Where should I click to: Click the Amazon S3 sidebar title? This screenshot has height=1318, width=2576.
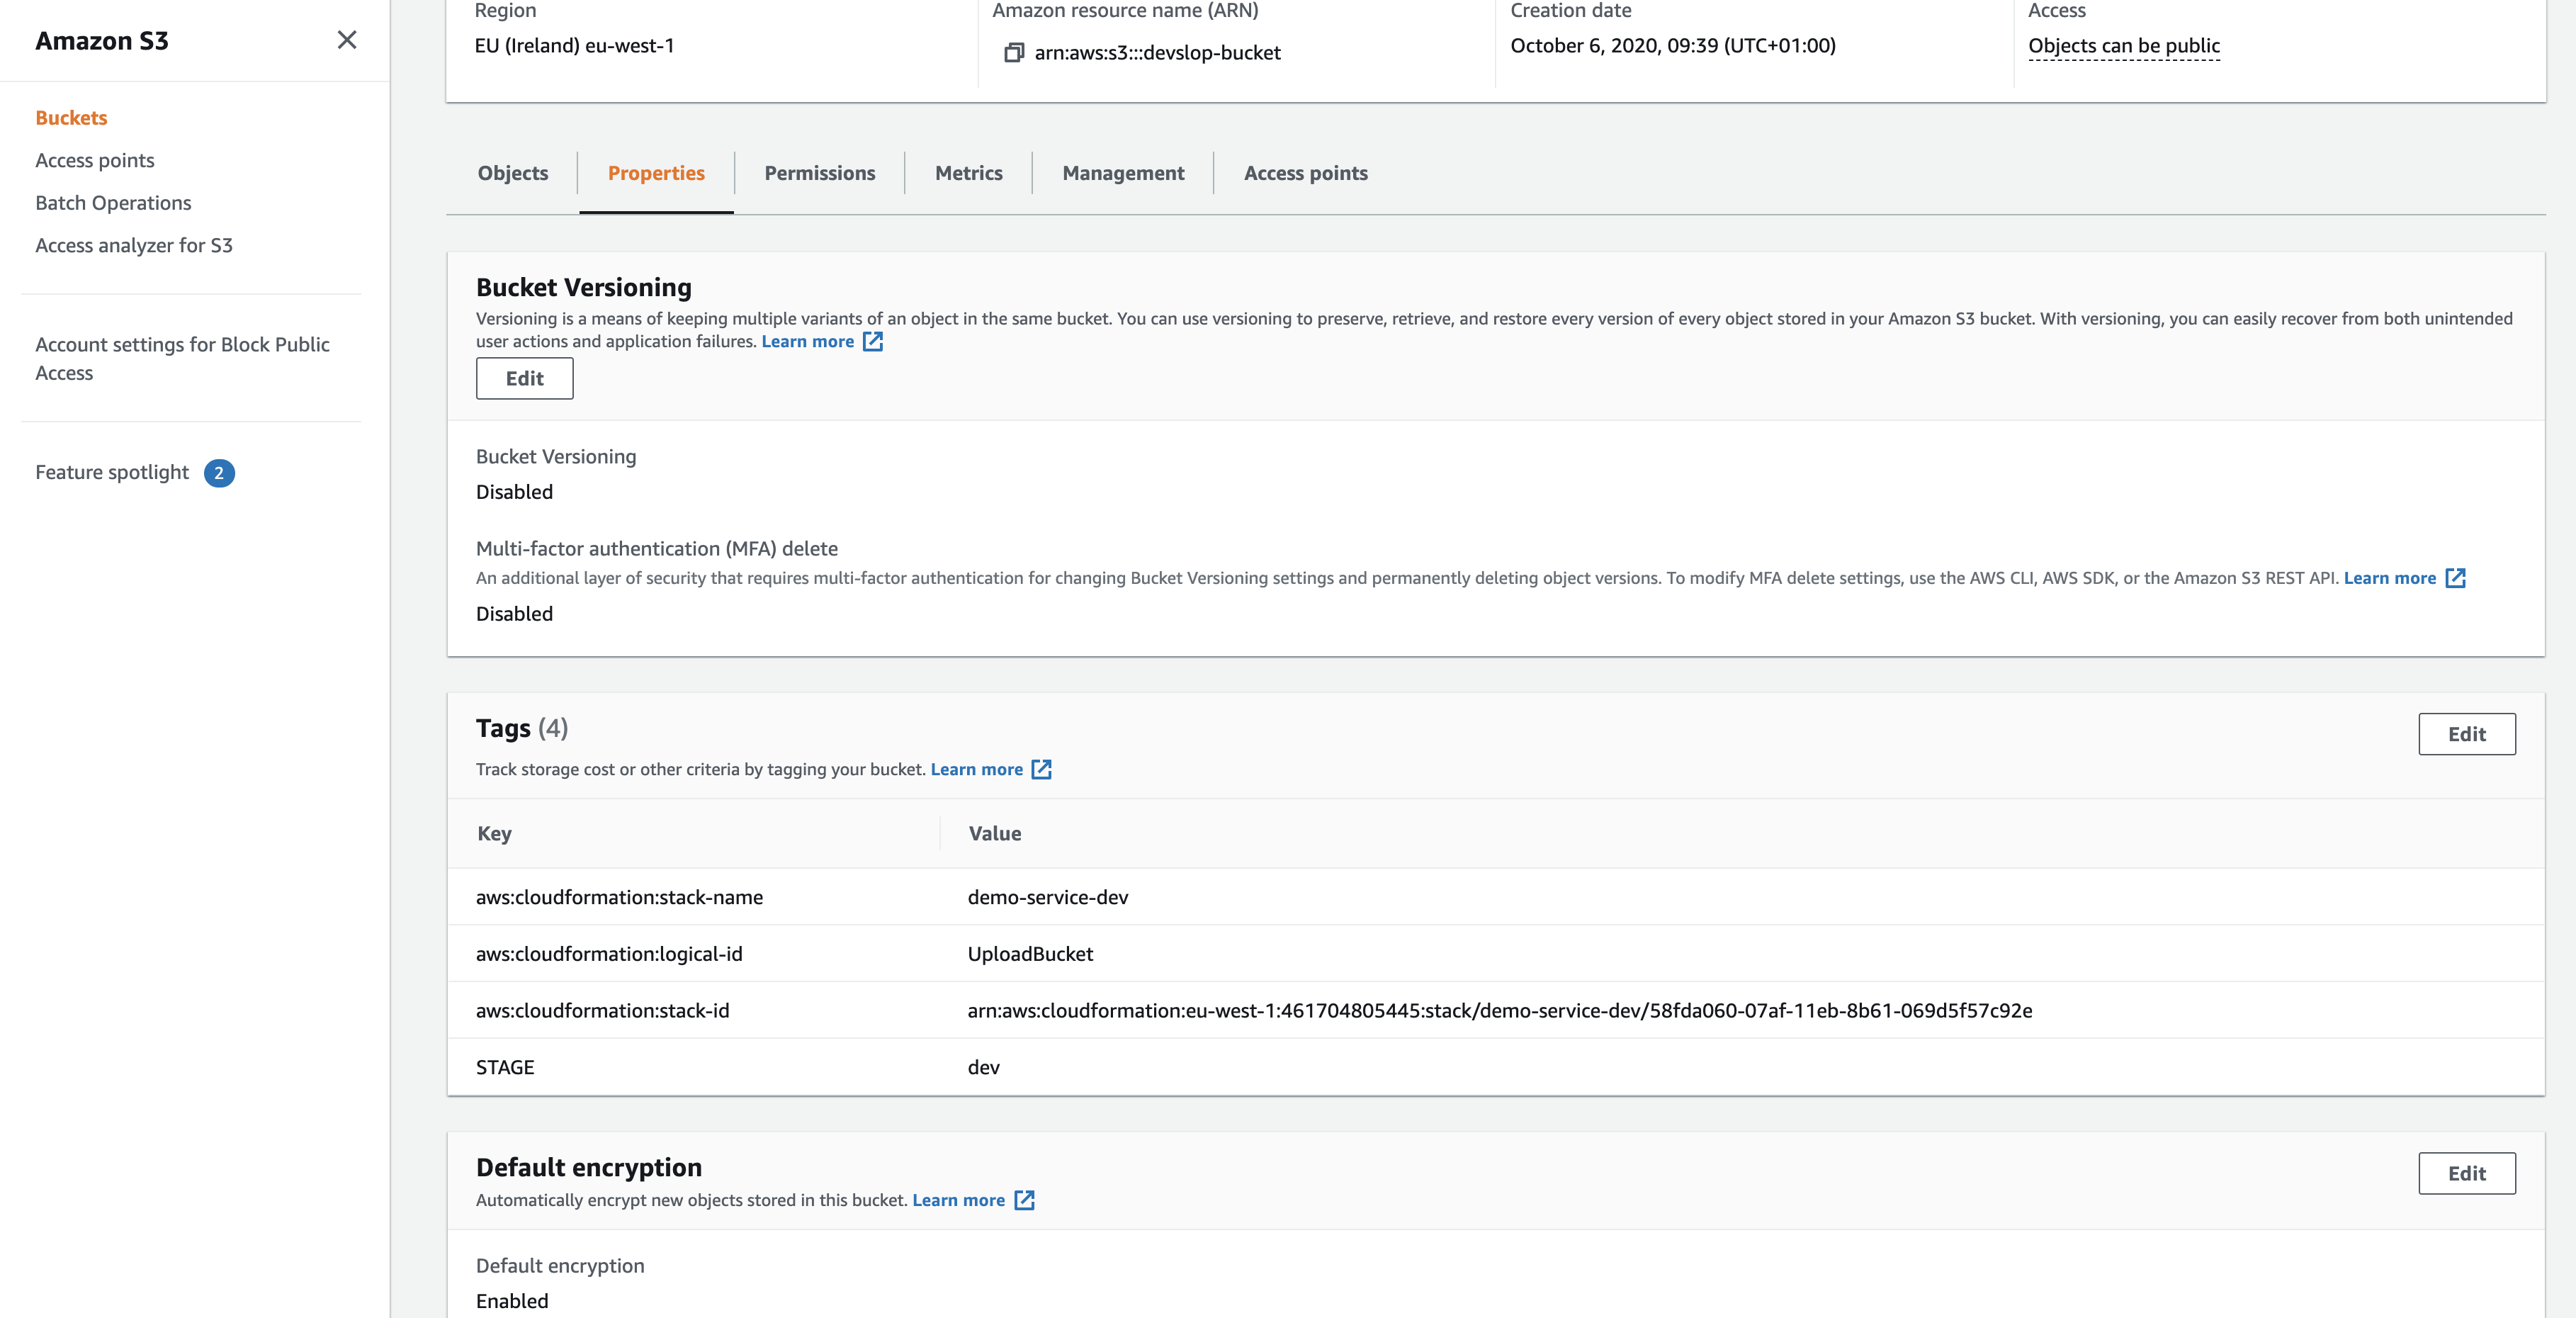point(102,41)
